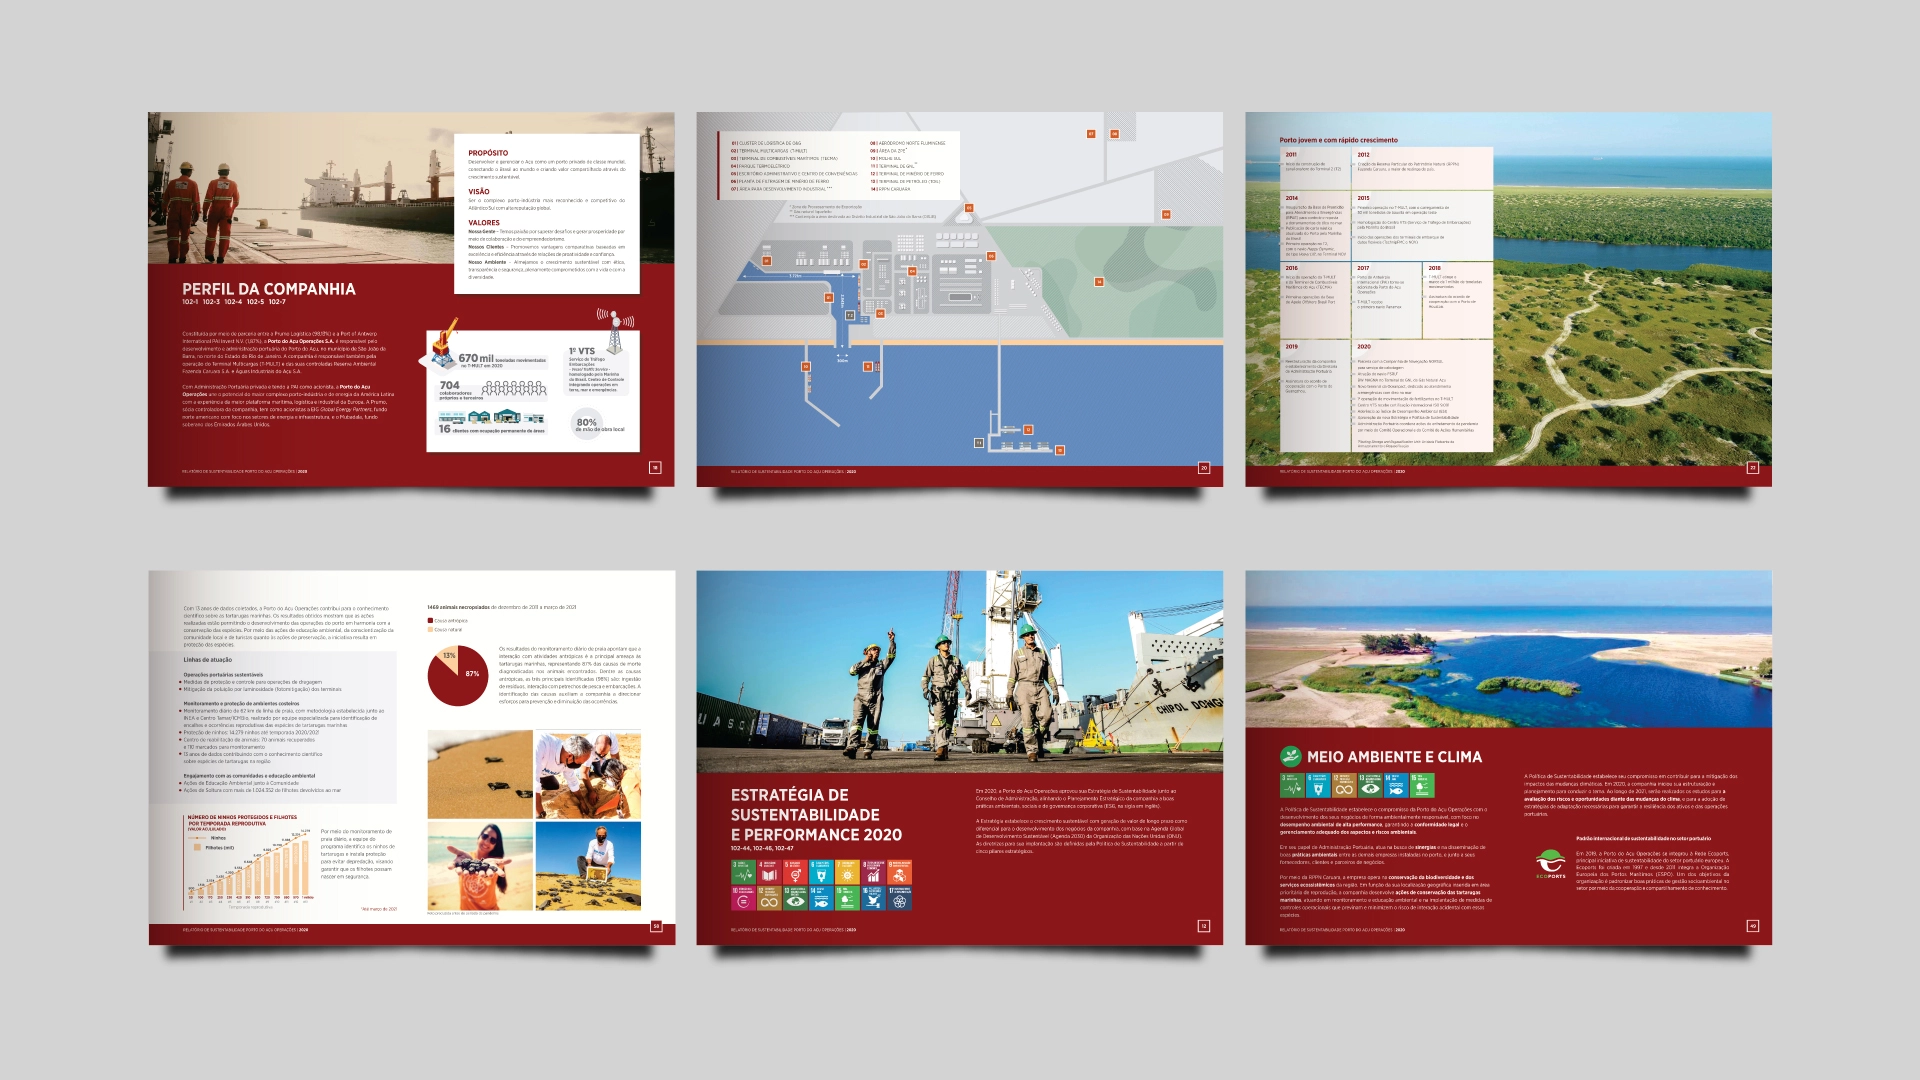Click the VTS radio tower icon
Screen dimensions: 1920x1080
click(x=615, y=331)
